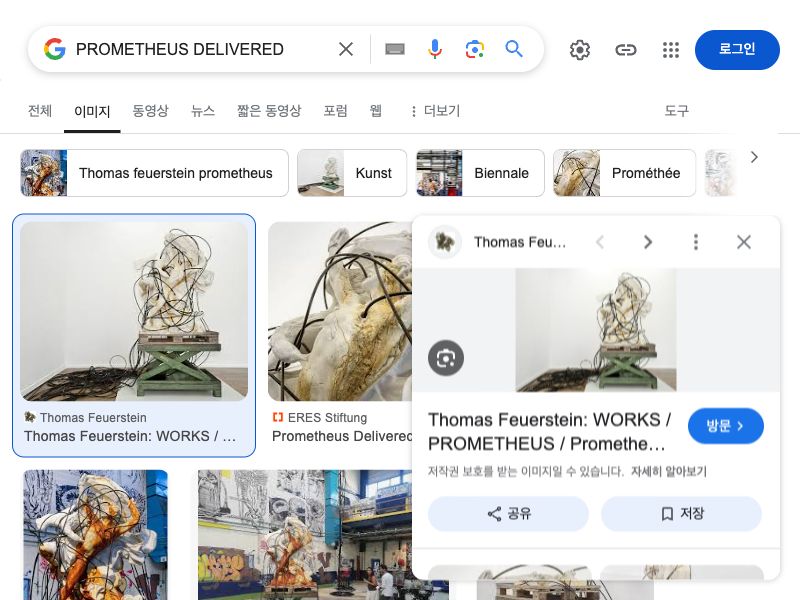Open the selected Thomas Feuerstein sculpture thumbnail

coord(134,311)
